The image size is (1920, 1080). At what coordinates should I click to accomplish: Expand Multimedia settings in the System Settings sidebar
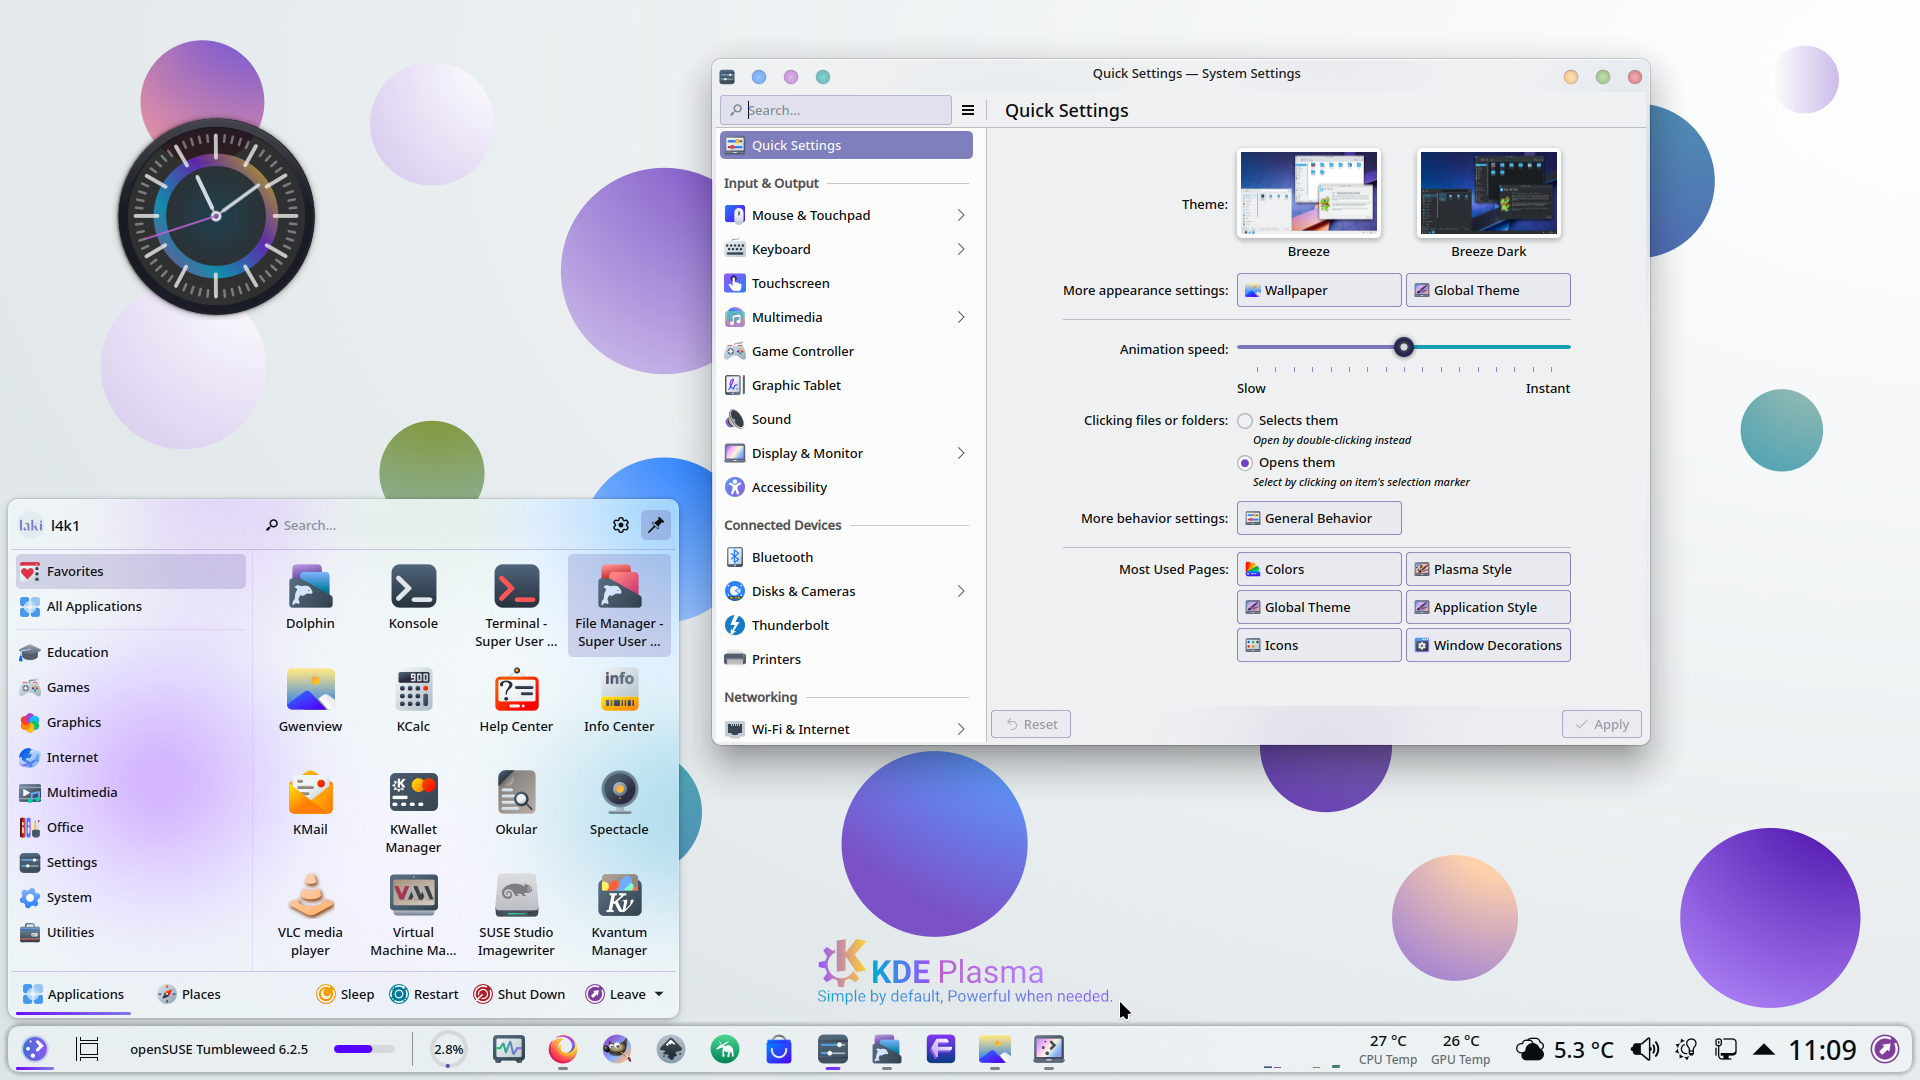[x=960, y=317]
